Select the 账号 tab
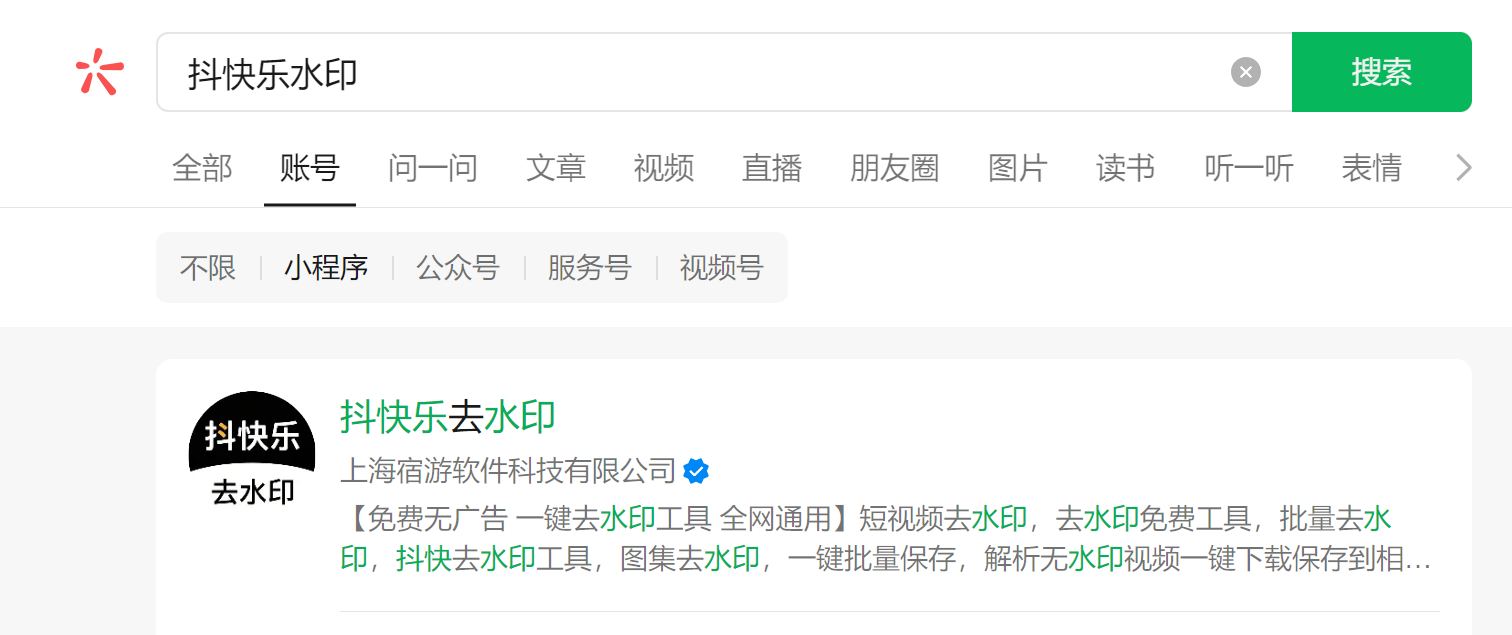Viewport: 1512px width, 635px height. [310, 168]
